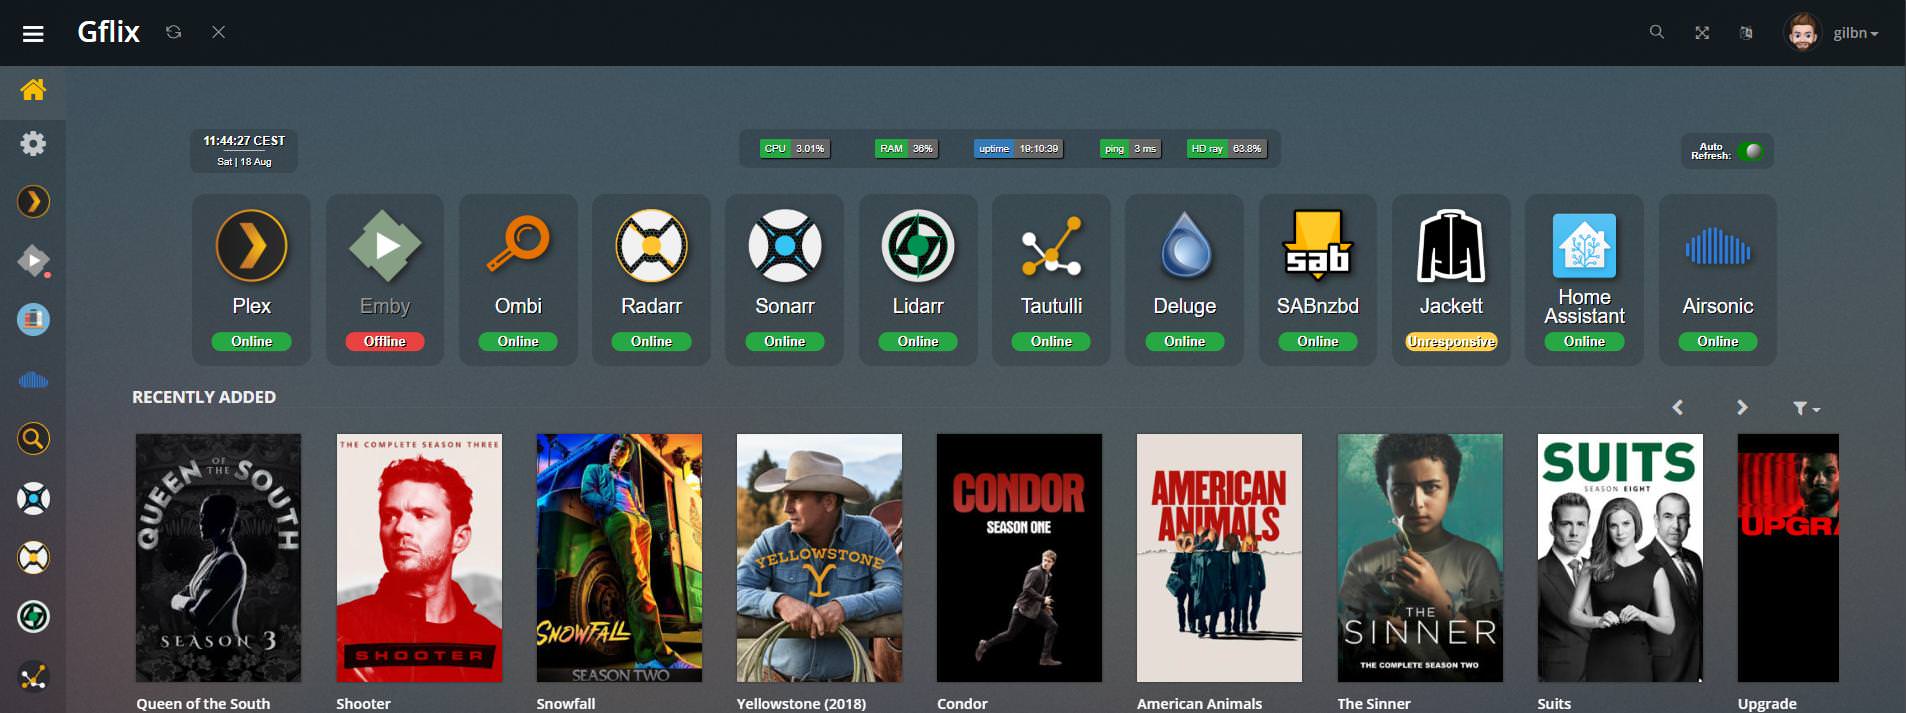Click the tab reload button beside Gflix
1906x713 pixels.
174,32
